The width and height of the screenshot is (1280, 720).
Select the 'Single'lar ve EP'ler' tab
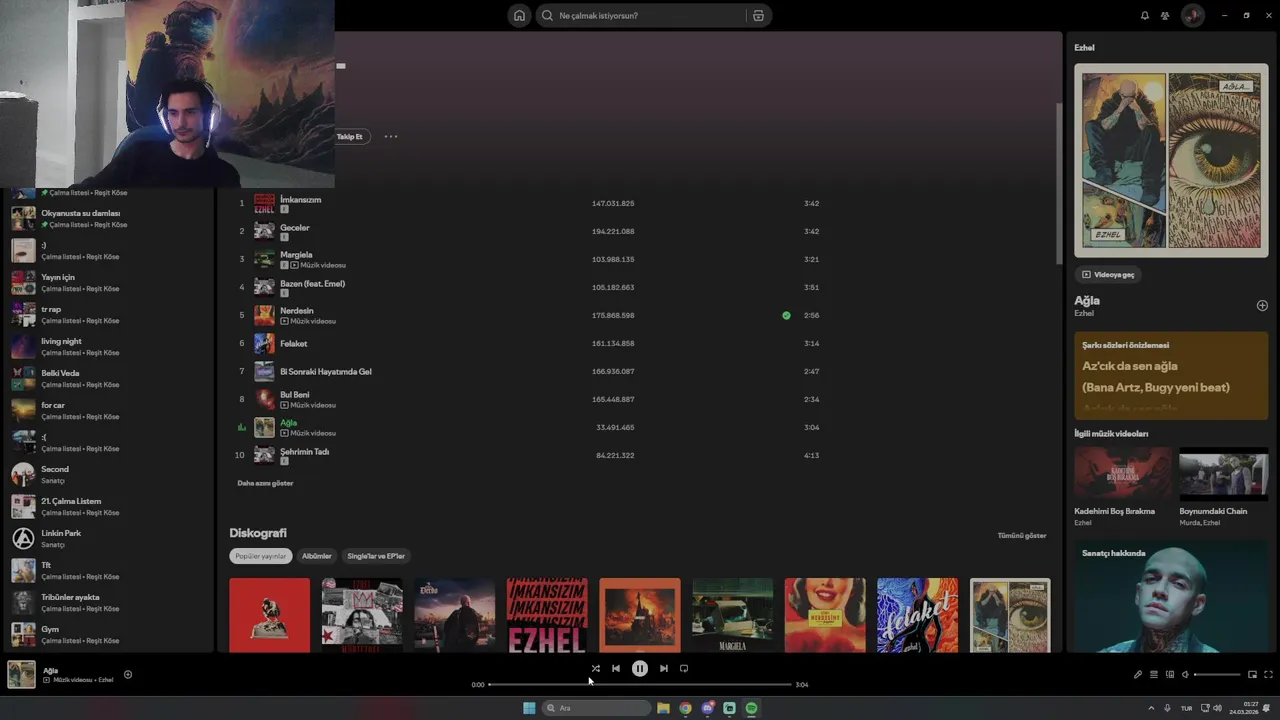click(376, 556)
